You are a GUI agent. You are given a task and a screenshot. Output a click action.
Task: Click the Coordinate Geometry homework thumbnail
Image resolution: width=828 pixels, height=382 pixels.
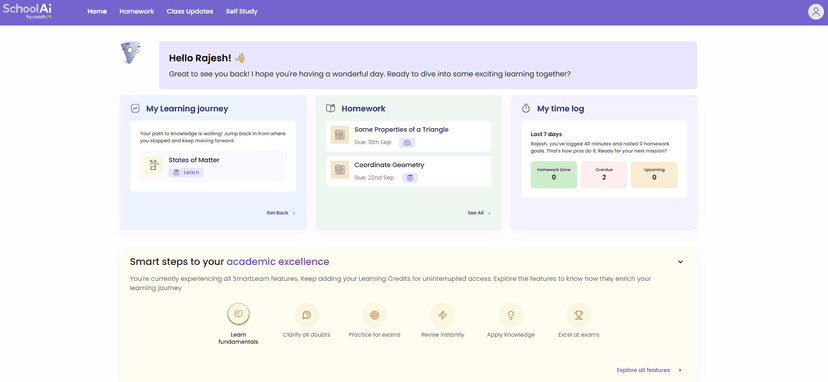coord(340,170)
